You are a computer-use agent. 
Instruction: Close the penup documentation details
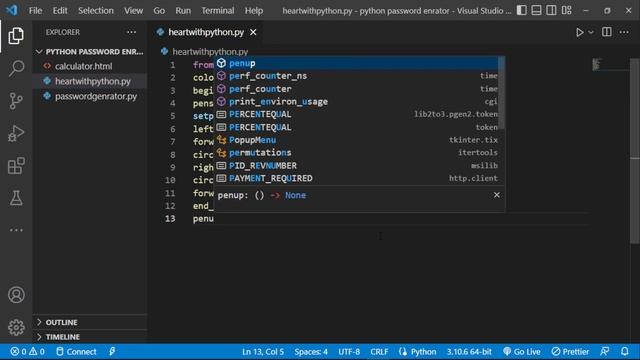pos(497,195)
